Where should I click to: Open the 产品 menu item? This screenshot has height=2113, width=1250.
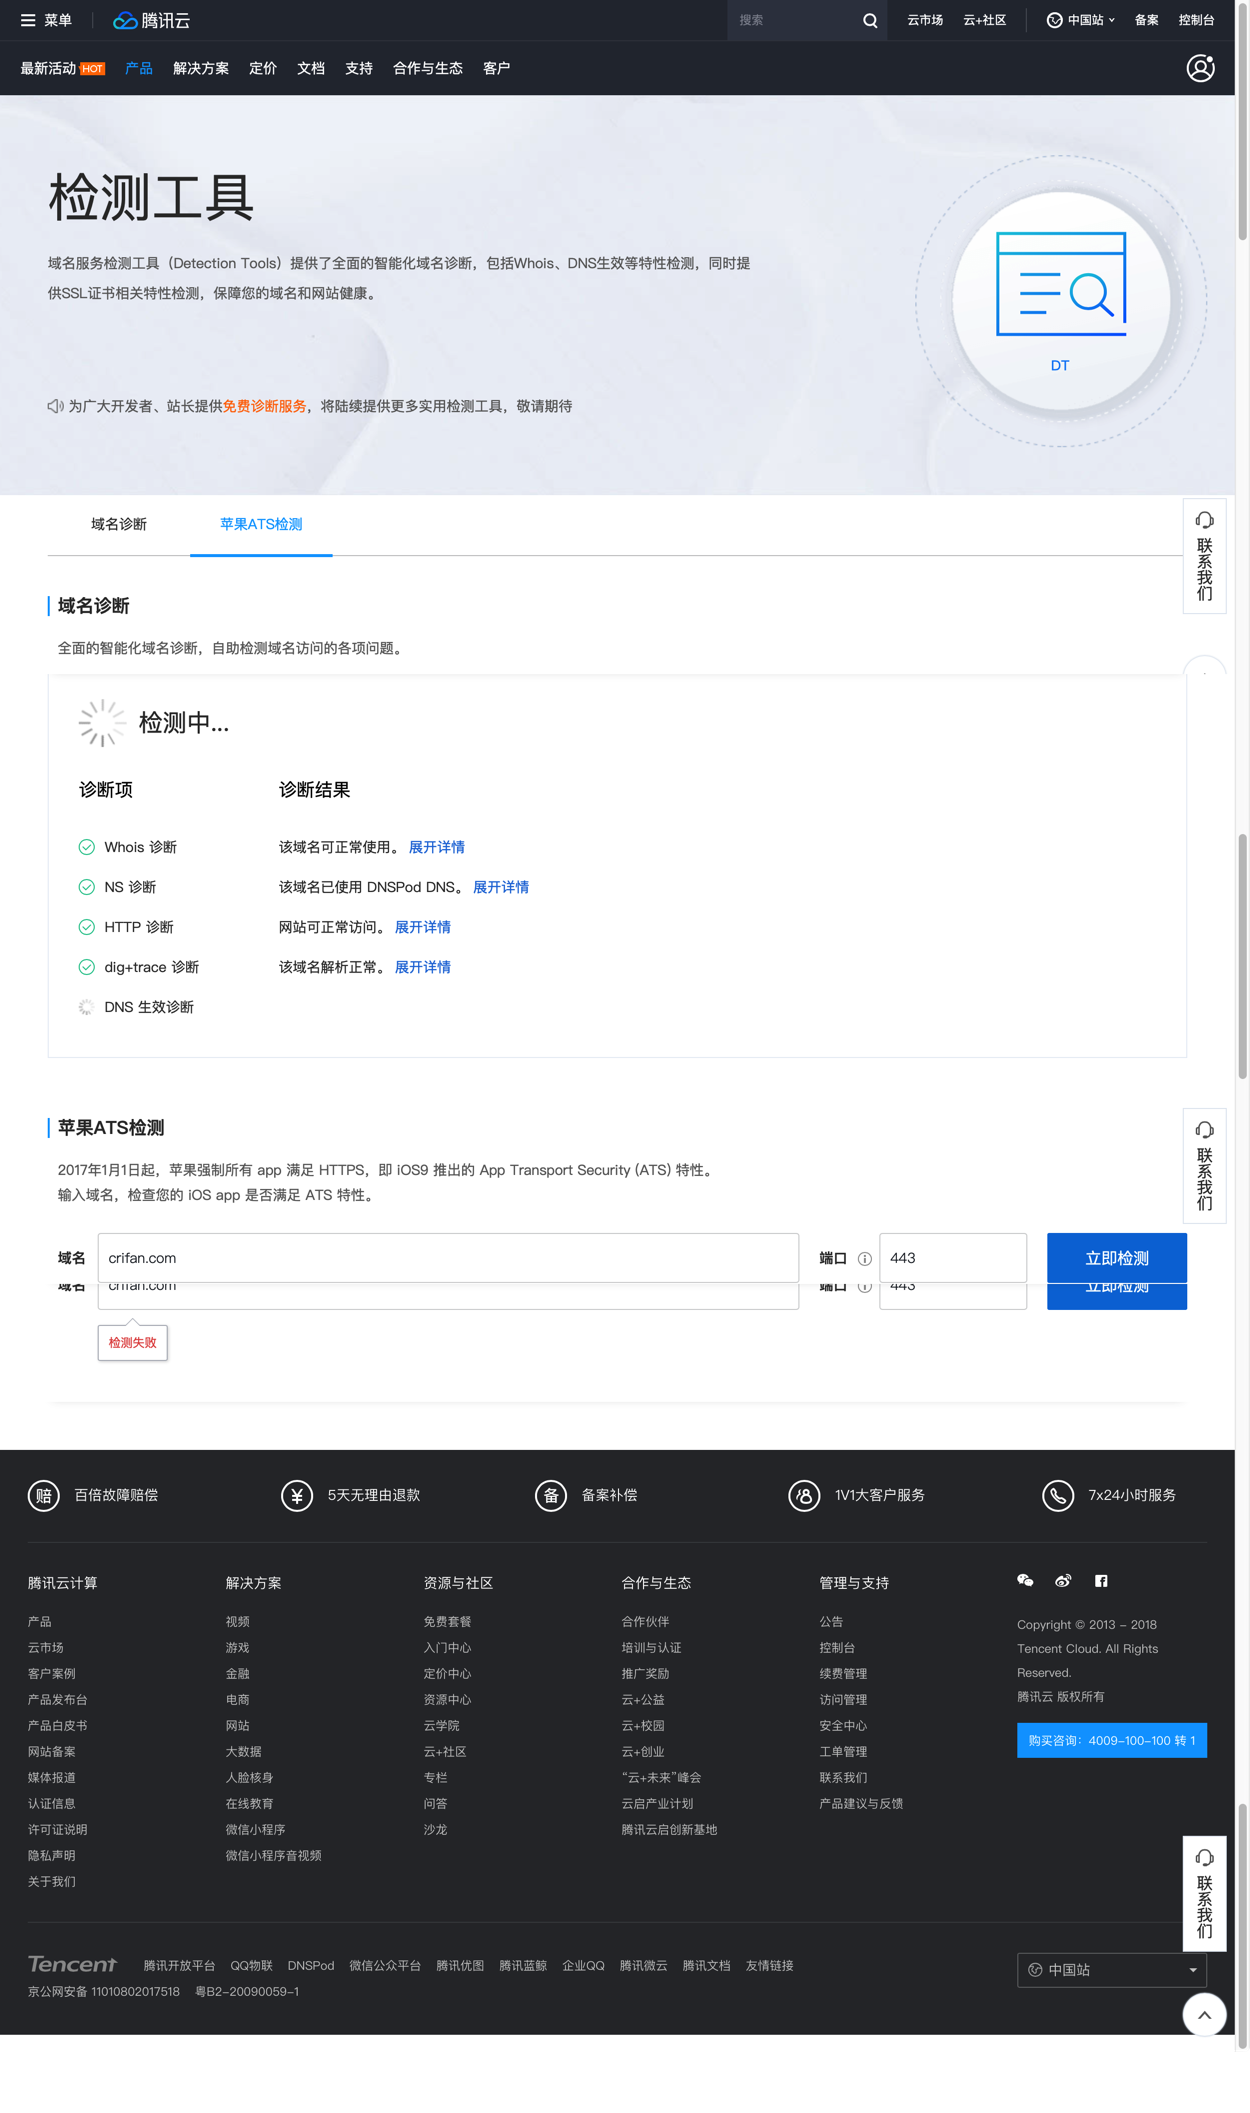[x=139, y=68]
